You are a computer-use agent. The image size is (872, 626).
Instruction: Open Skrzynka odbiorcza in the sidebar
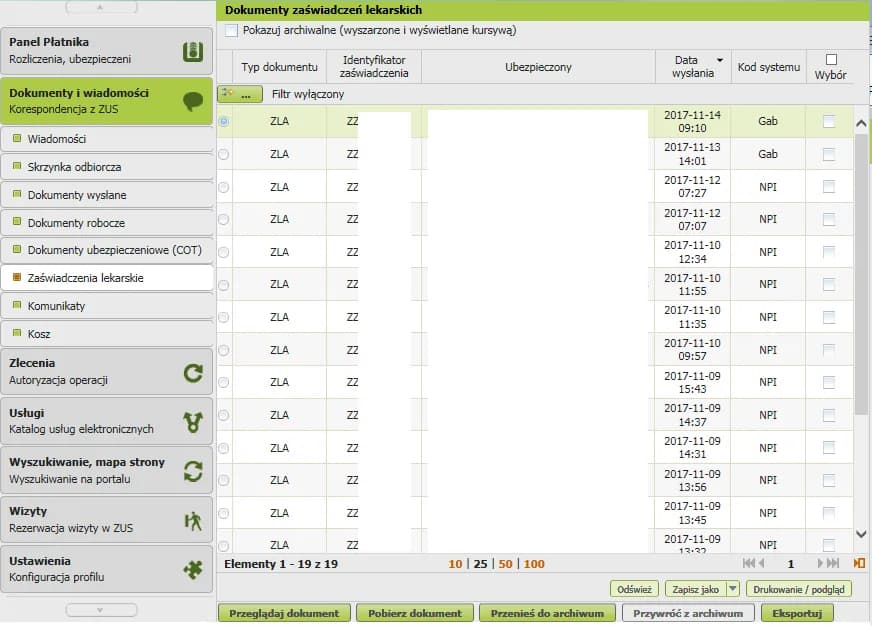coord(75,167)
